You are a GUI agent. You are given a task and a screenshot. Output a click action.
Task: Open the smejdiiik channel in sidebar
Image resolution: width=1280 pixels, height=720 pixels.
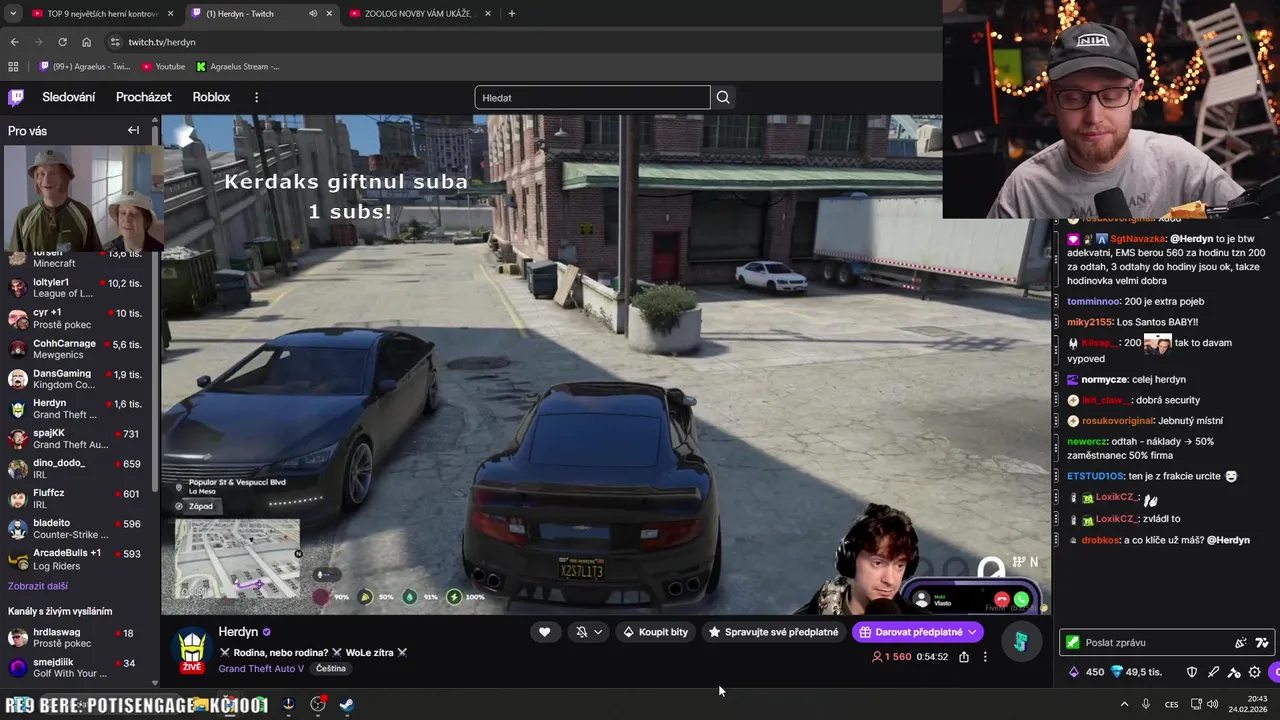pyautogui.click(x=78, y=668)
